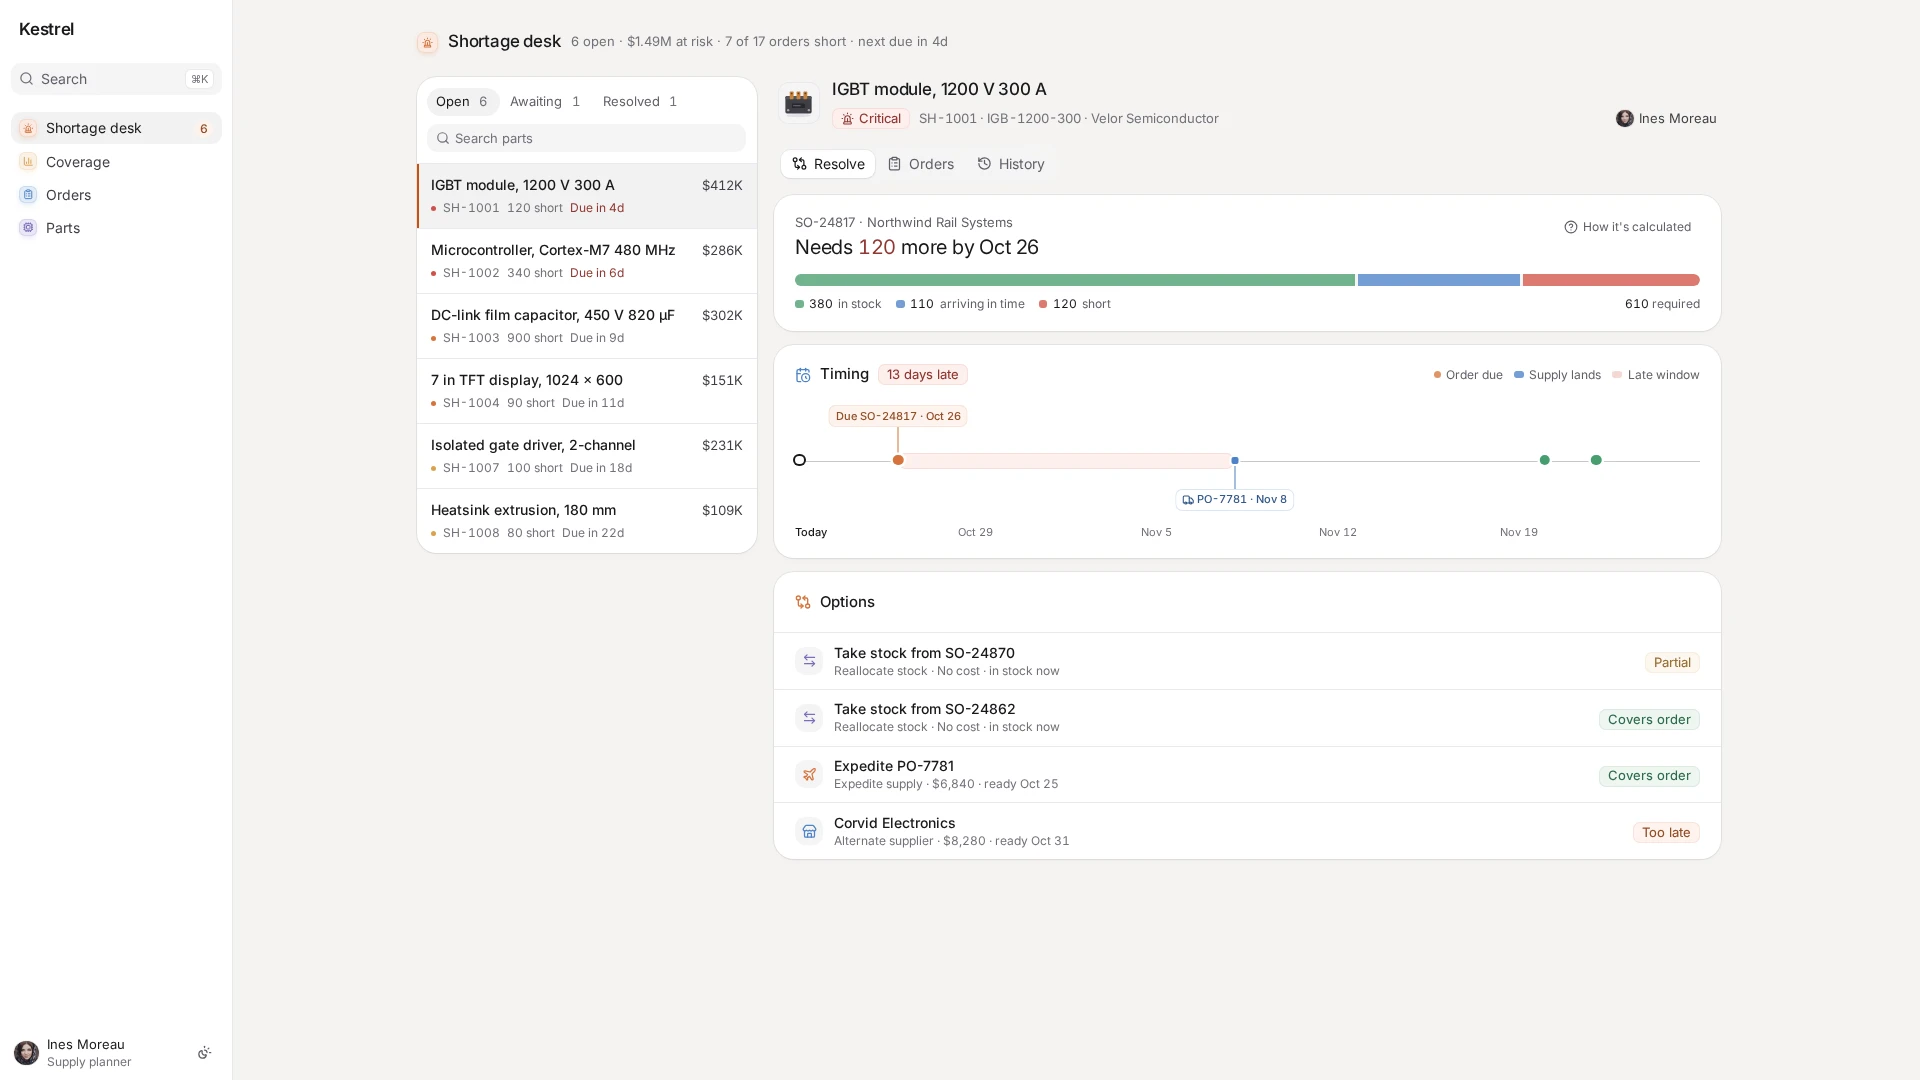Click the Covers order badge for SO-24862
This screenshot has width=1920, height=1080.
1649,720
